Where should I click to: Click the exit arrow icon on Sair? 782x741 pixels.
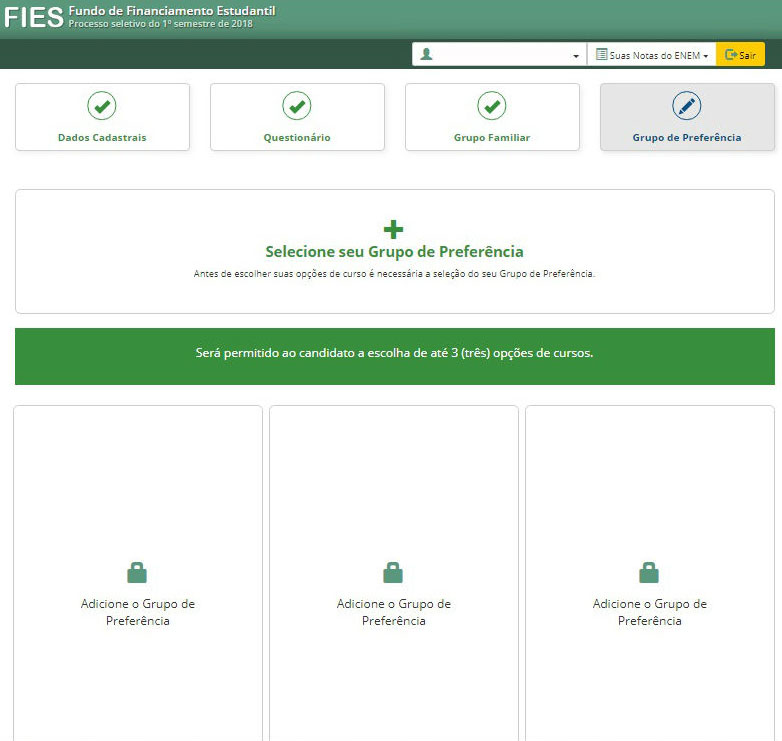point(731,54)
